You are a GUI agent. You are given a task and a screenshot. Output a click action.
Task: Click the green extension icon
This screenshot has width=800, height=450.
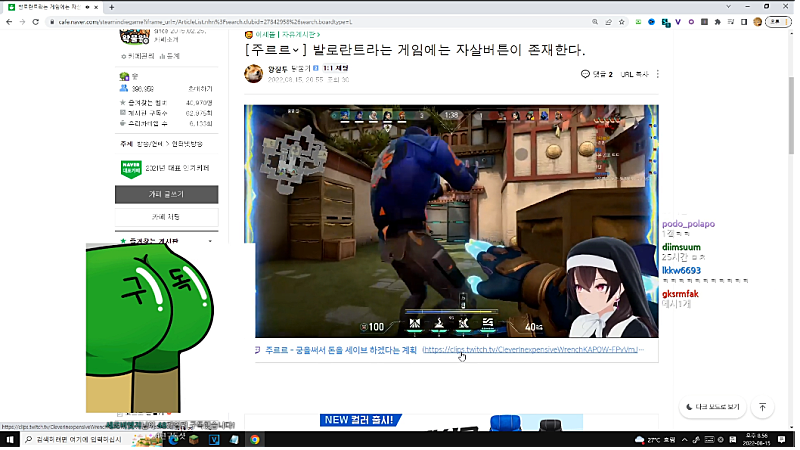[638, 22]
